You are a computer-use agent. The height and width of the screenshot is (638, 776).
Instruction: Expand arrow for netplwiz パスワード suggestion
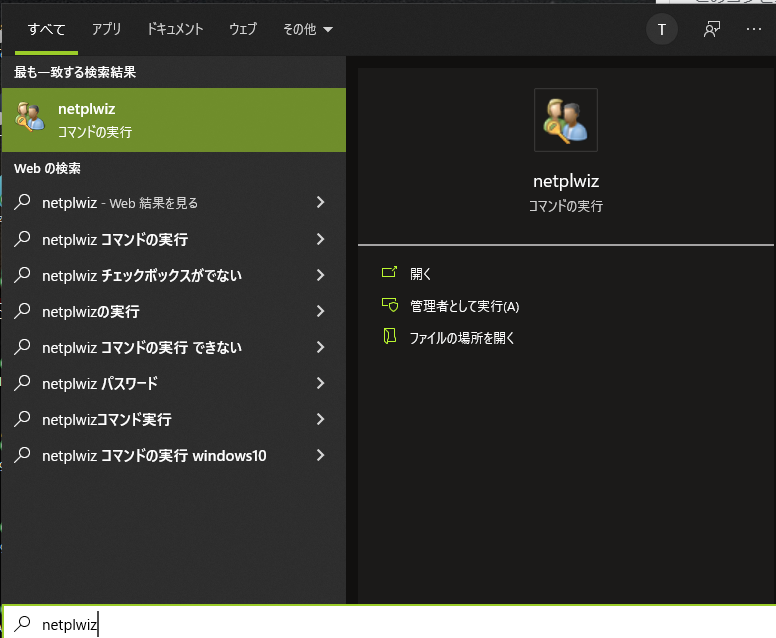click(320, 383)
